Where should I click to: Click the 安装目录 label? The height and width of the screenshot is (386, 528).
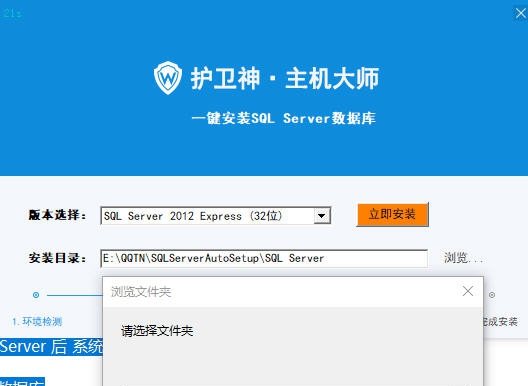pyautogui.click(x=57, y=258)
